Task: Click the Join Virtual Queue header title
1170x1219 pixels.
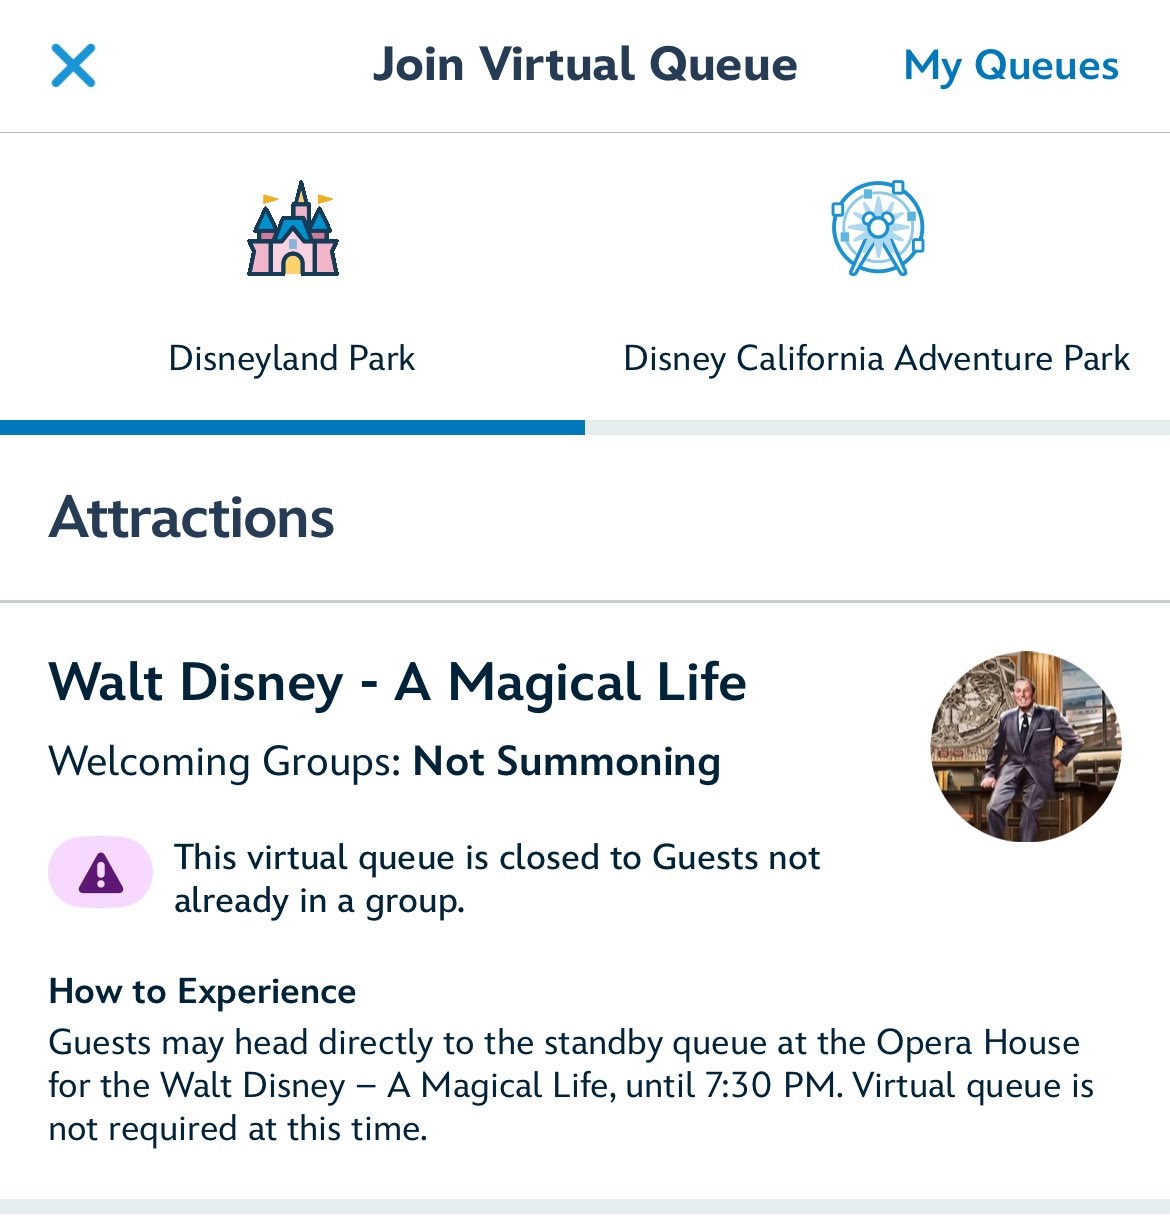Action: click(x=585, y=65)
